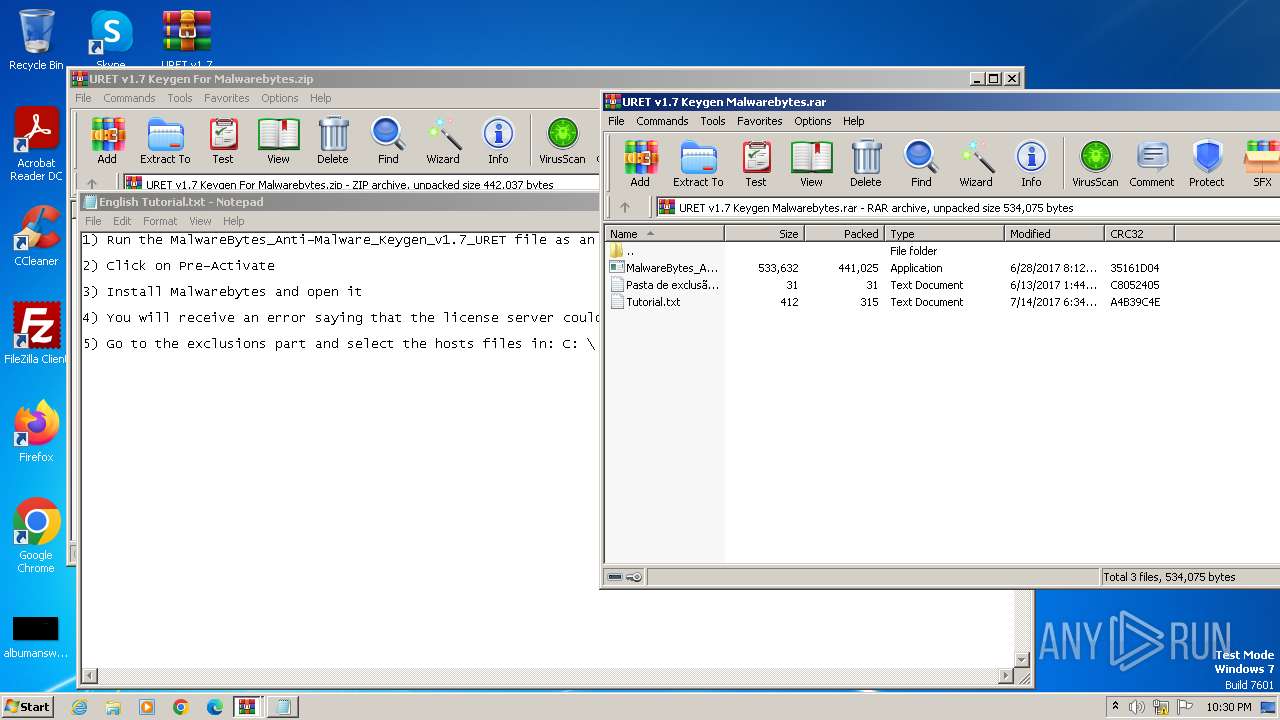
Task: Run VirusScan in the RAR archive window
Action: tap(1095, 164)
